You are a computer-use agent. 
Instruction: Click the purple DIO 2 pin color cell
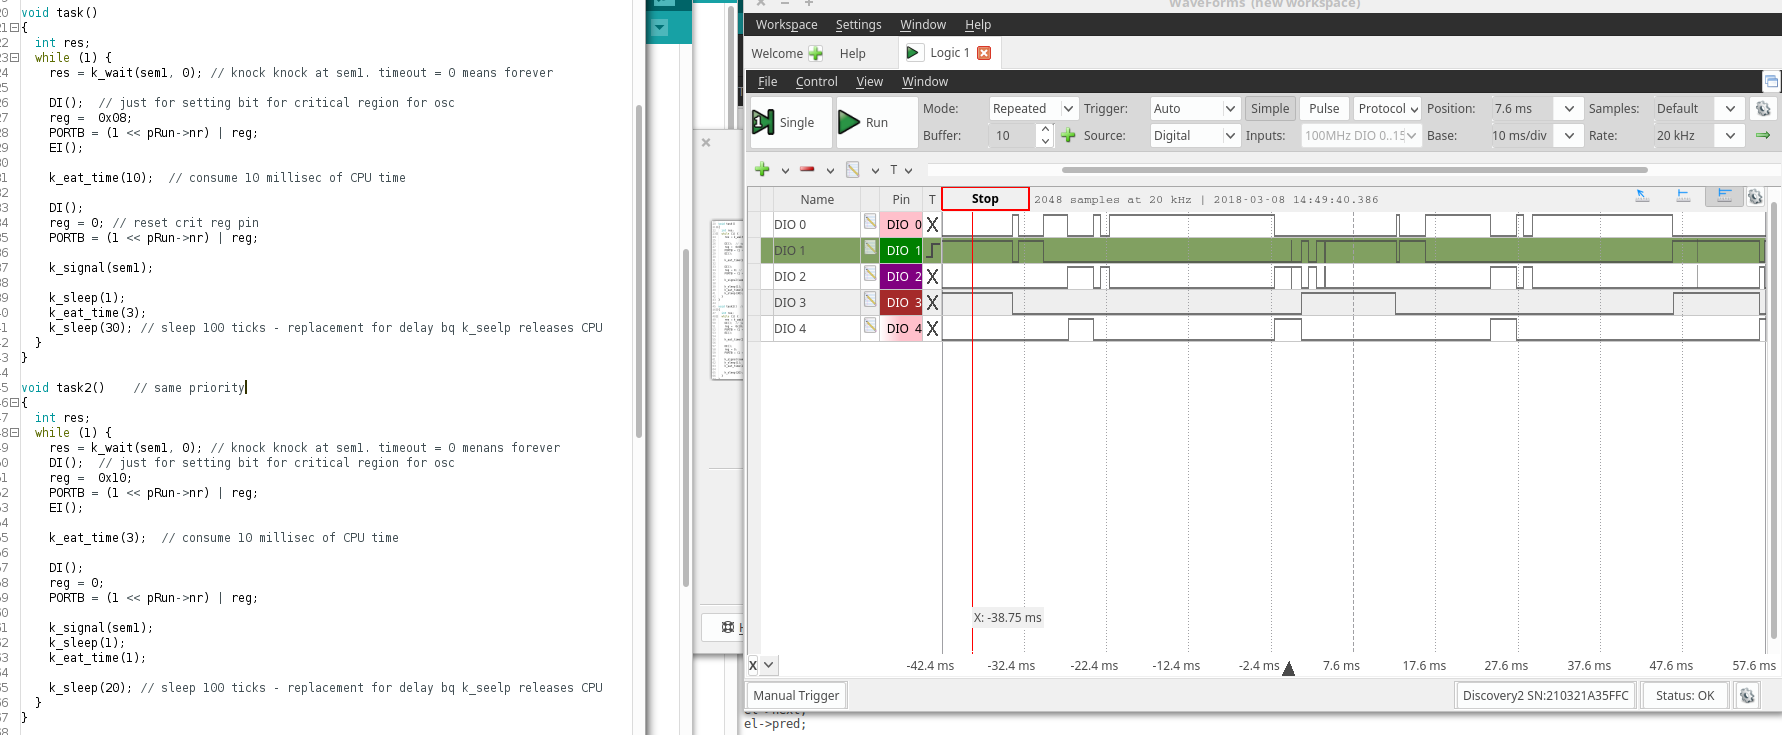point(900,276)
